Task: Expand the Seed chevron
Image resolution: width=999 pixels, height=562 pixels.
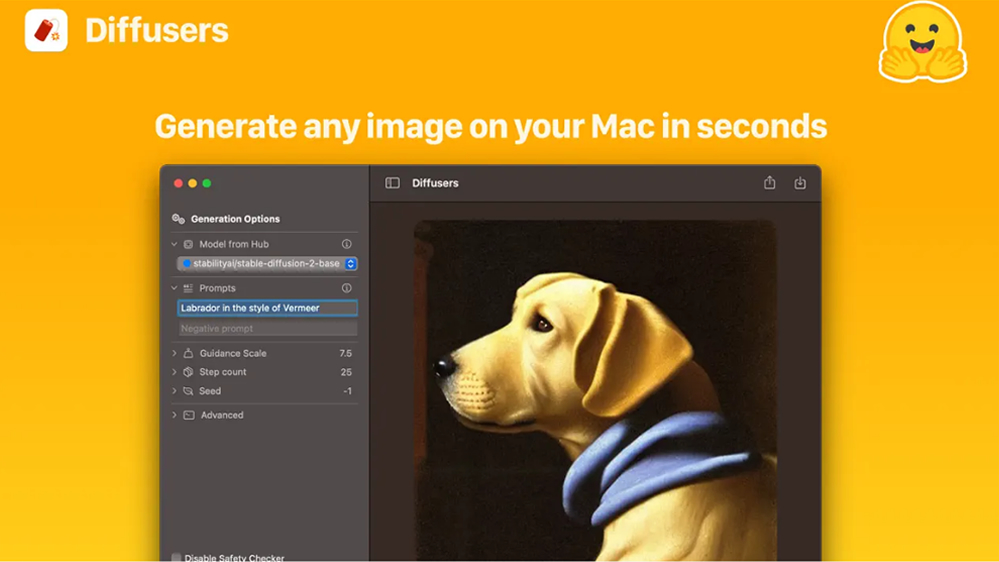Action: tap(175, 391)
